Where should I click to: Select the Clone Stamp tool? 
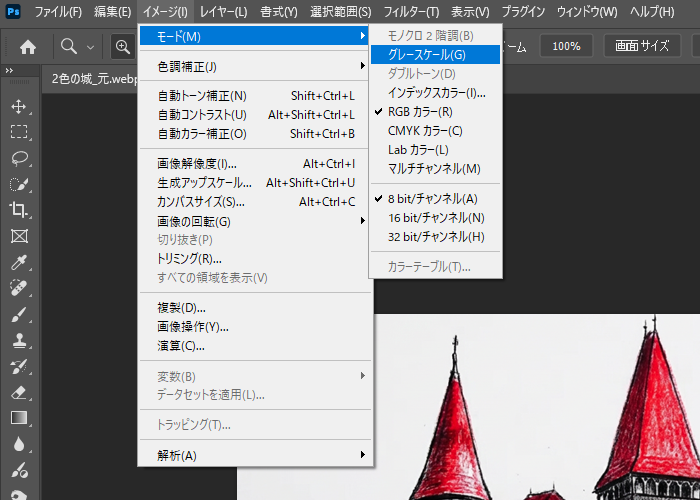click(x=18, y=340)
